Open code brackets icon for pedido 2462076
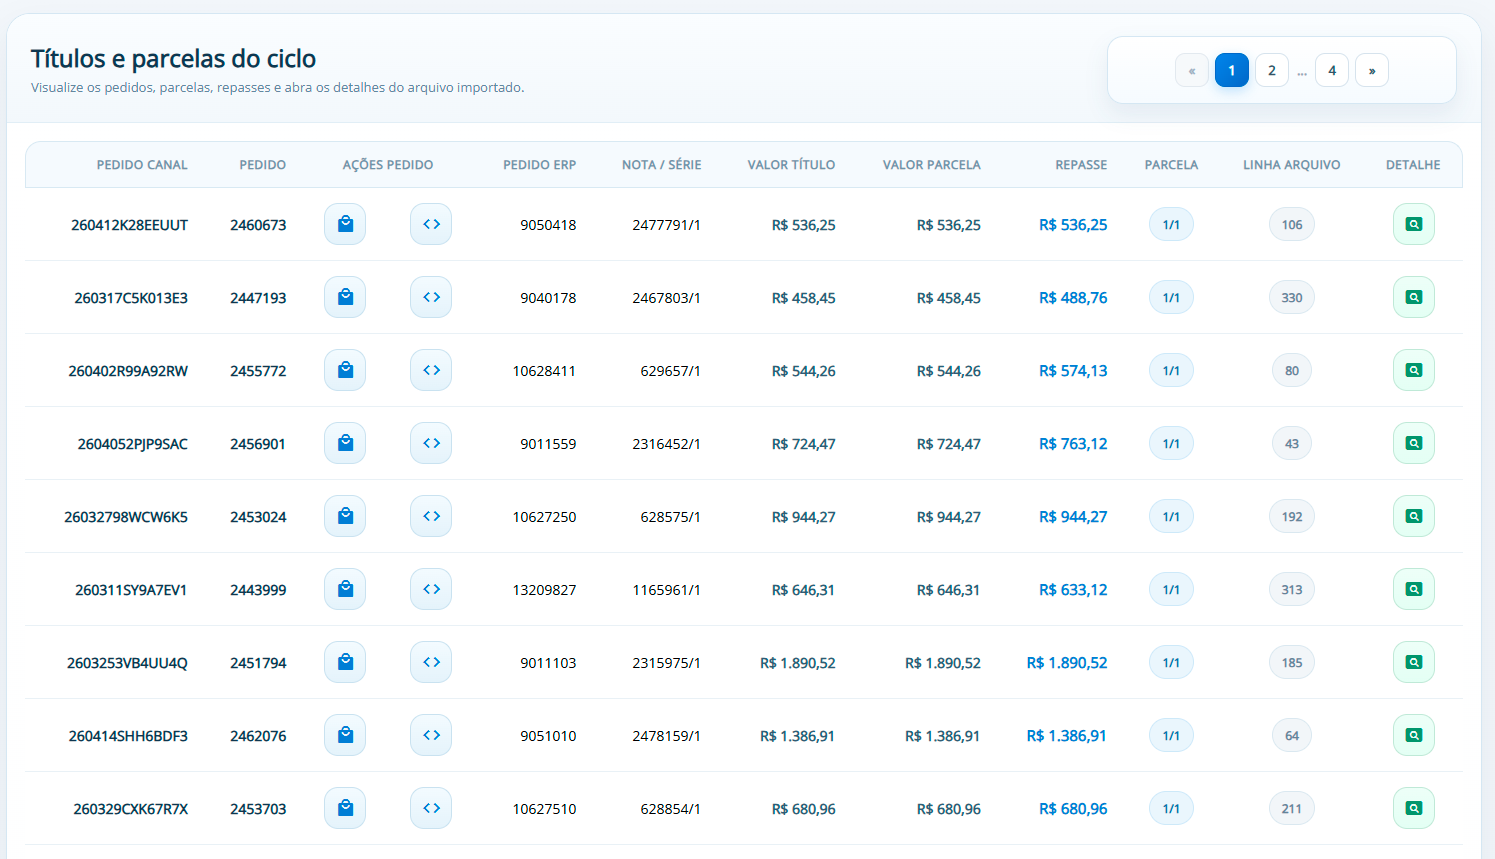 431,735
